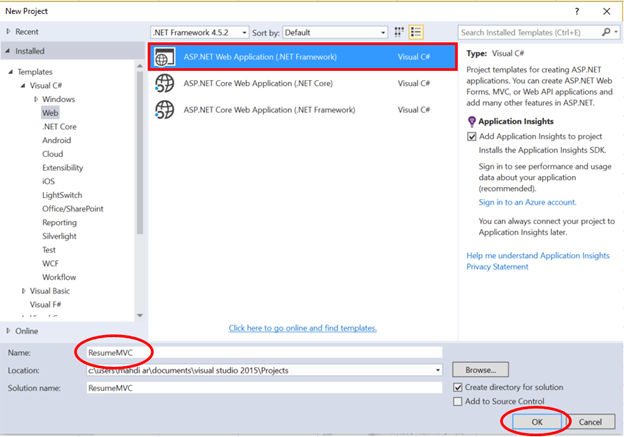Click OK to create the project
Screen dimensions: 624x437
point(537,422)
